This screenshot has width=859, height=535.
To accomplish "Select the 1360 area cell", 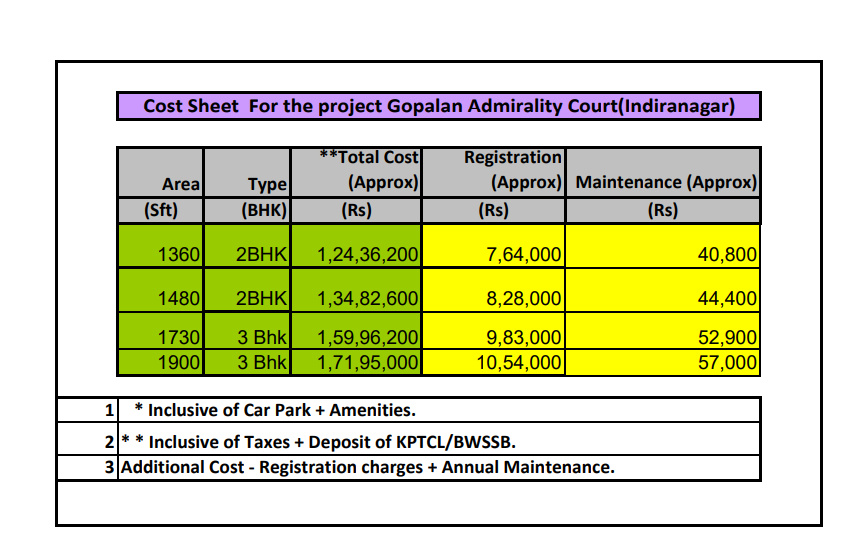I will point(161,255).
